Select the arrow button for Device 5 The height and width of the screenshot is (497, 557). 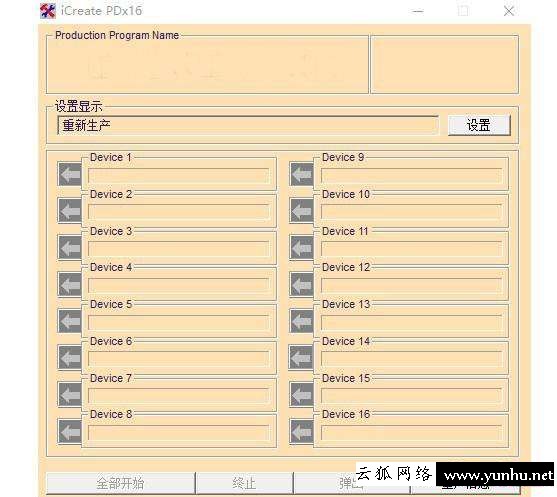coord(70,321)
